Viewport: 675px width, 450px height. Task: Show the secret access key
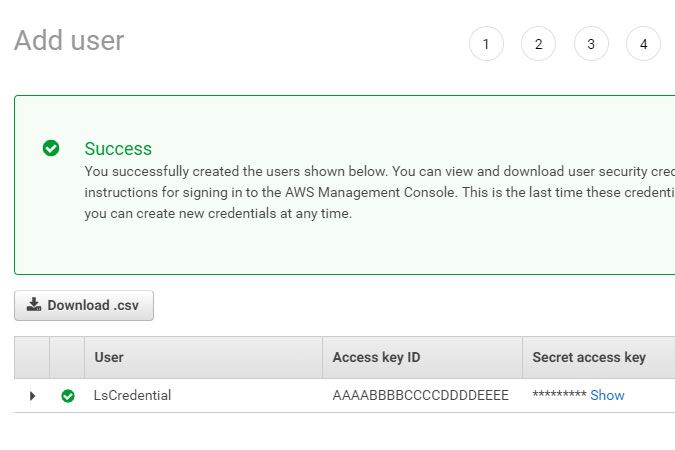(x=607, y=395)
